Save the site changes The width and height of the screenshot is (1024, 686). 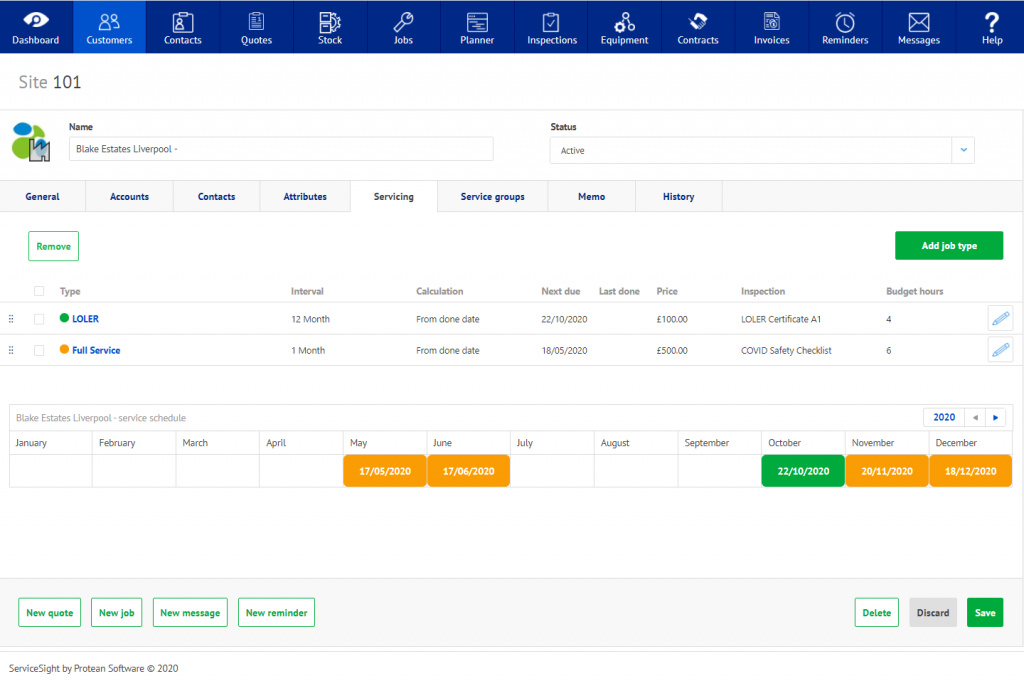pyautogui.click(x=984, y=612)
